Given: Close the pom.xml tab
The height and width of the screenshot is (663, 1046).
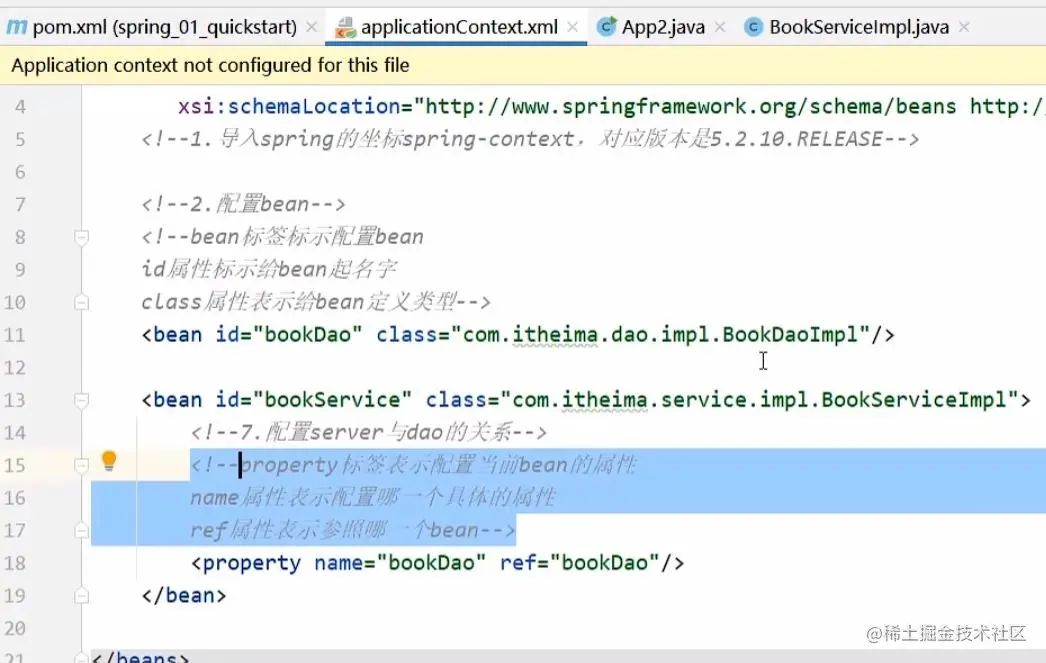Looking at the screenshot, I should click(312, 27).
